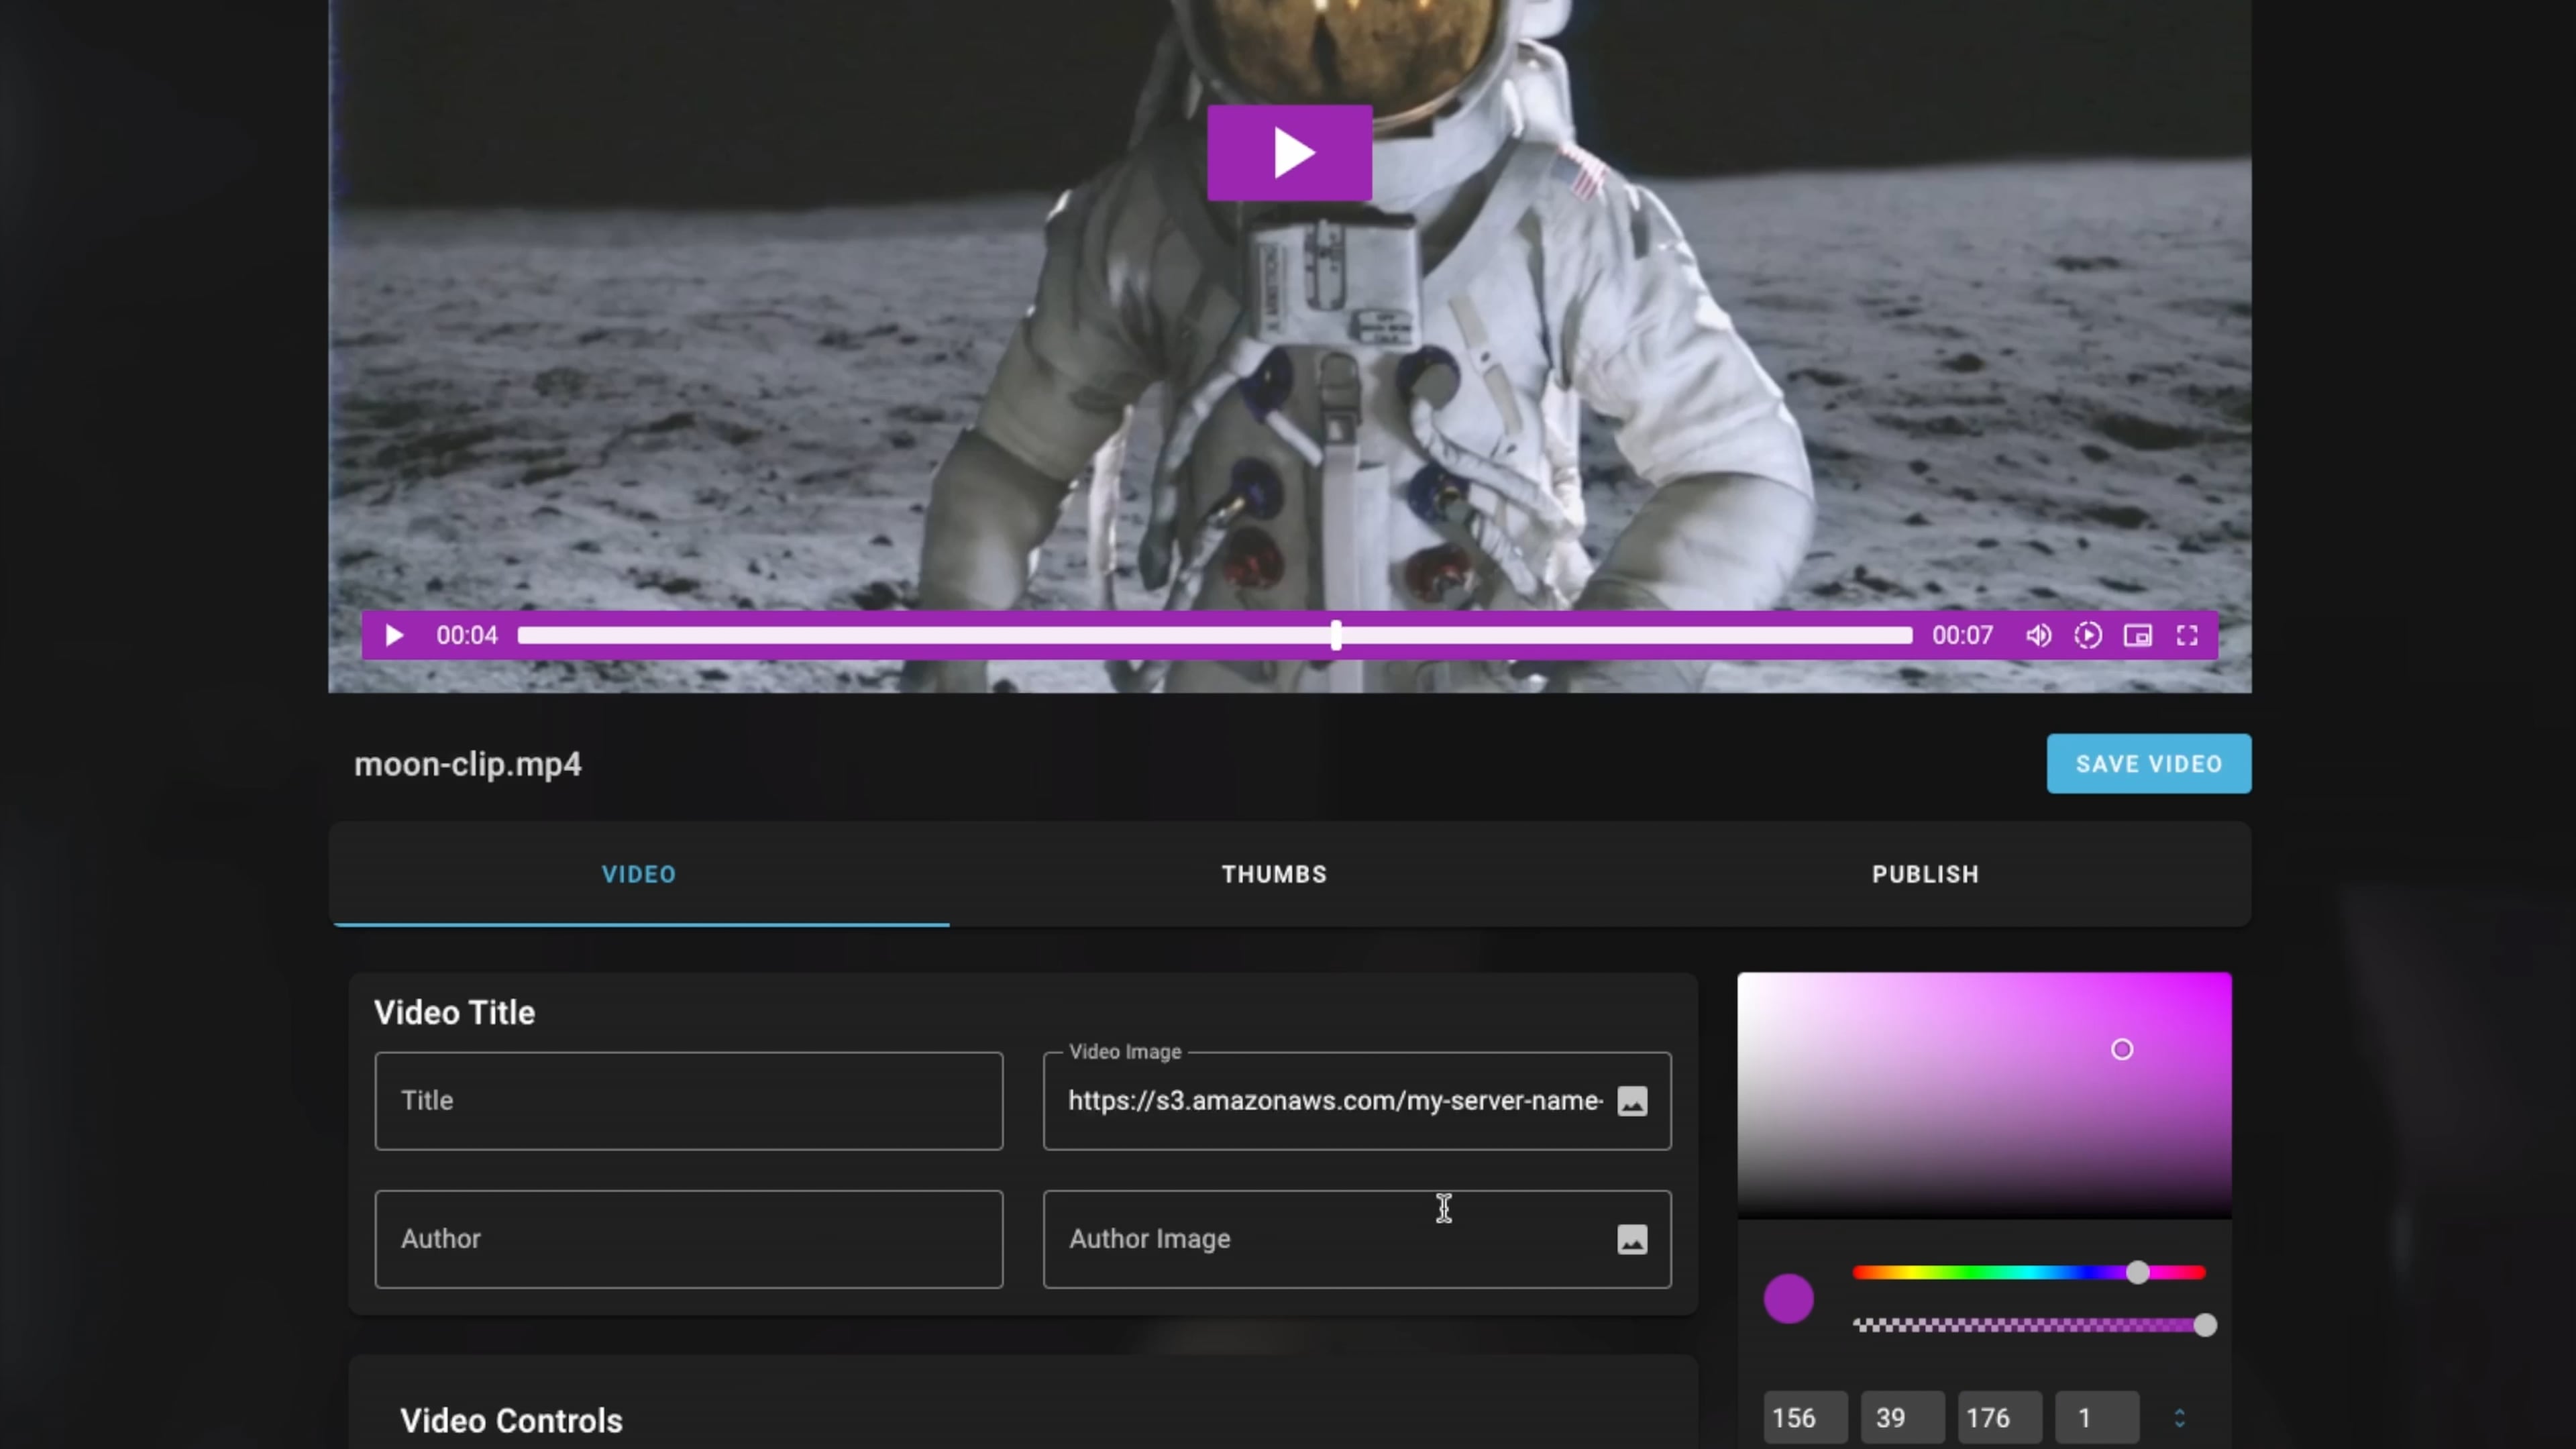Click the 00:07 duration label
The width and height of the screenshot is (2576, 1449).
1962,636
